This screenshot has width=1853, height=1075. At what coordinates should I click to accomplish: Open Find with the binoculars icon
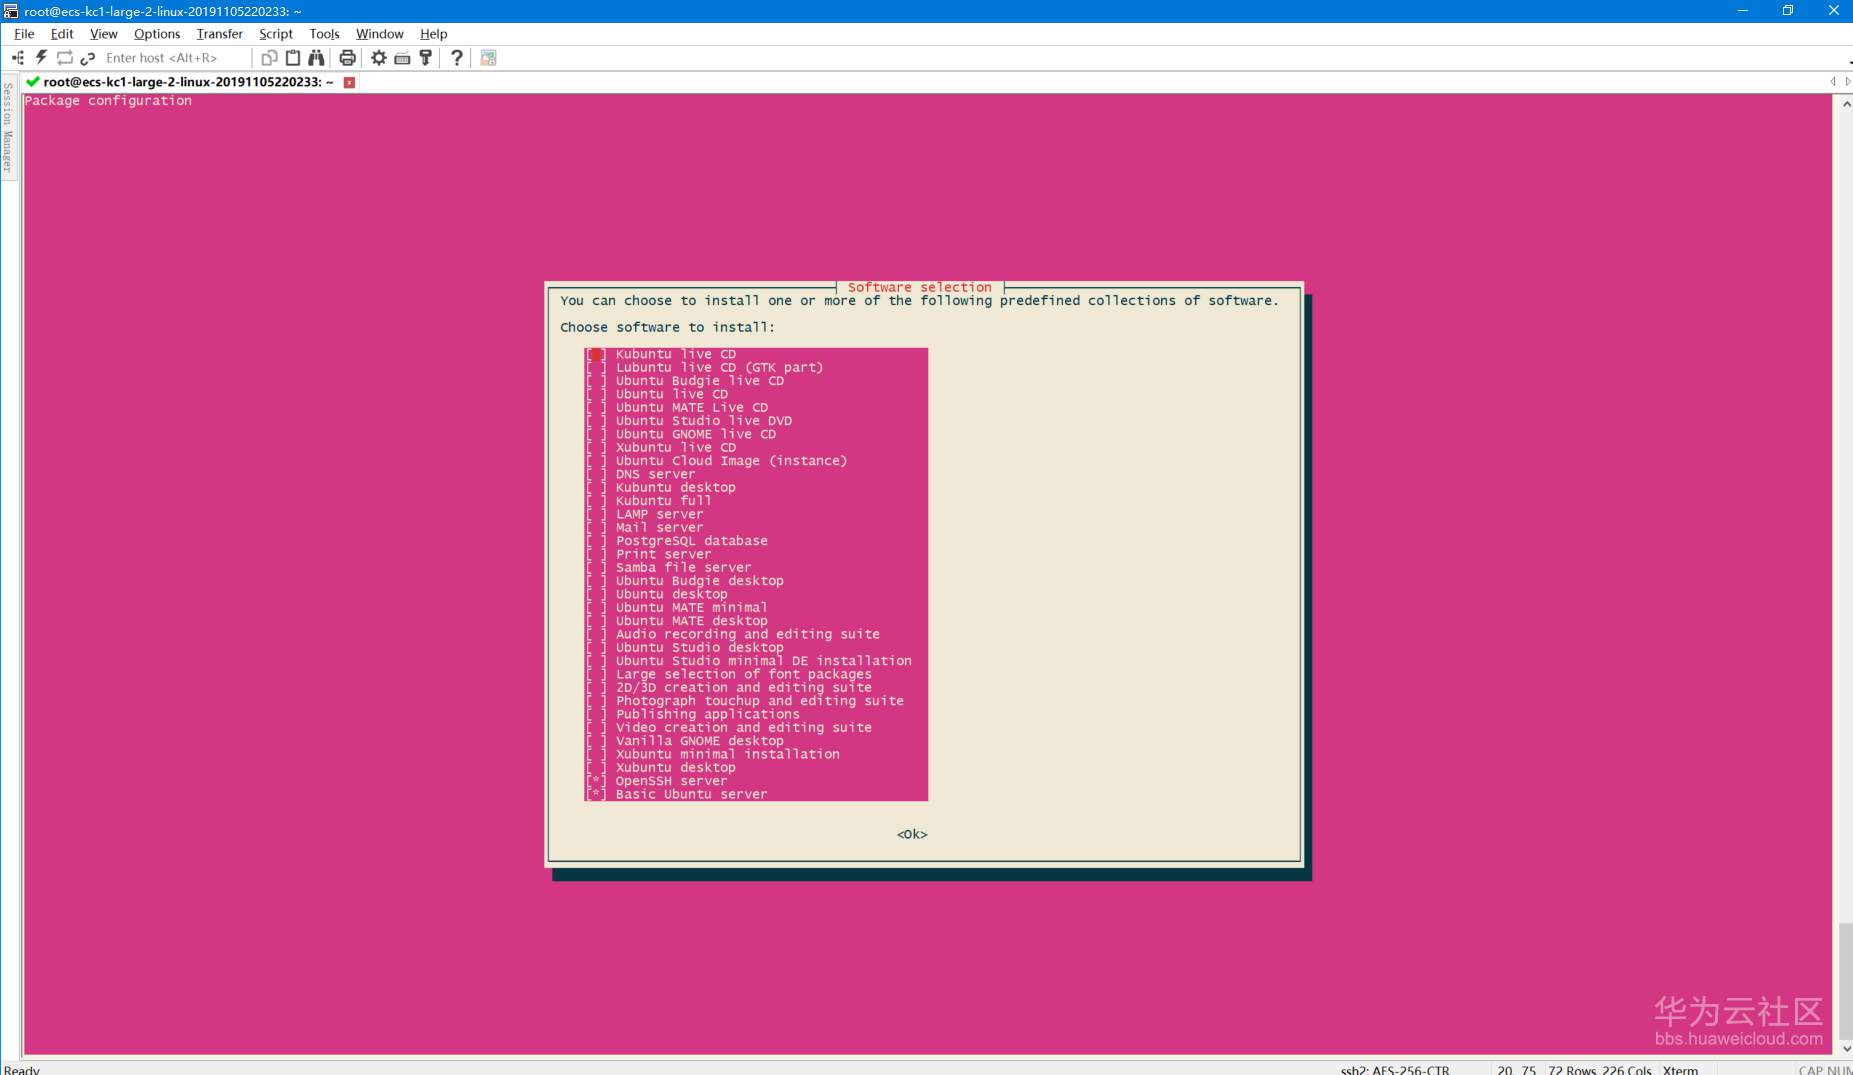click(316, 58)
